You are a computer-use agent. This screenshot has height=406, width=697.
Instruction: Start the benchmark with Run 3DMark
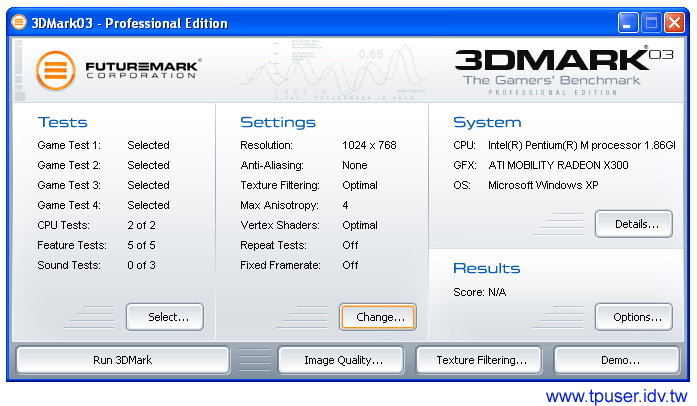pos(123,360)
